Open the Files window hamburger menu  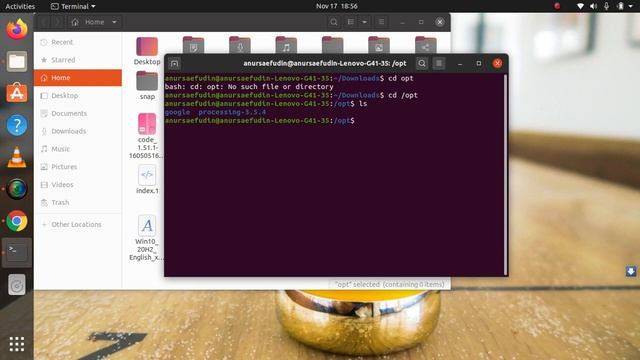[x=381, y=22]
